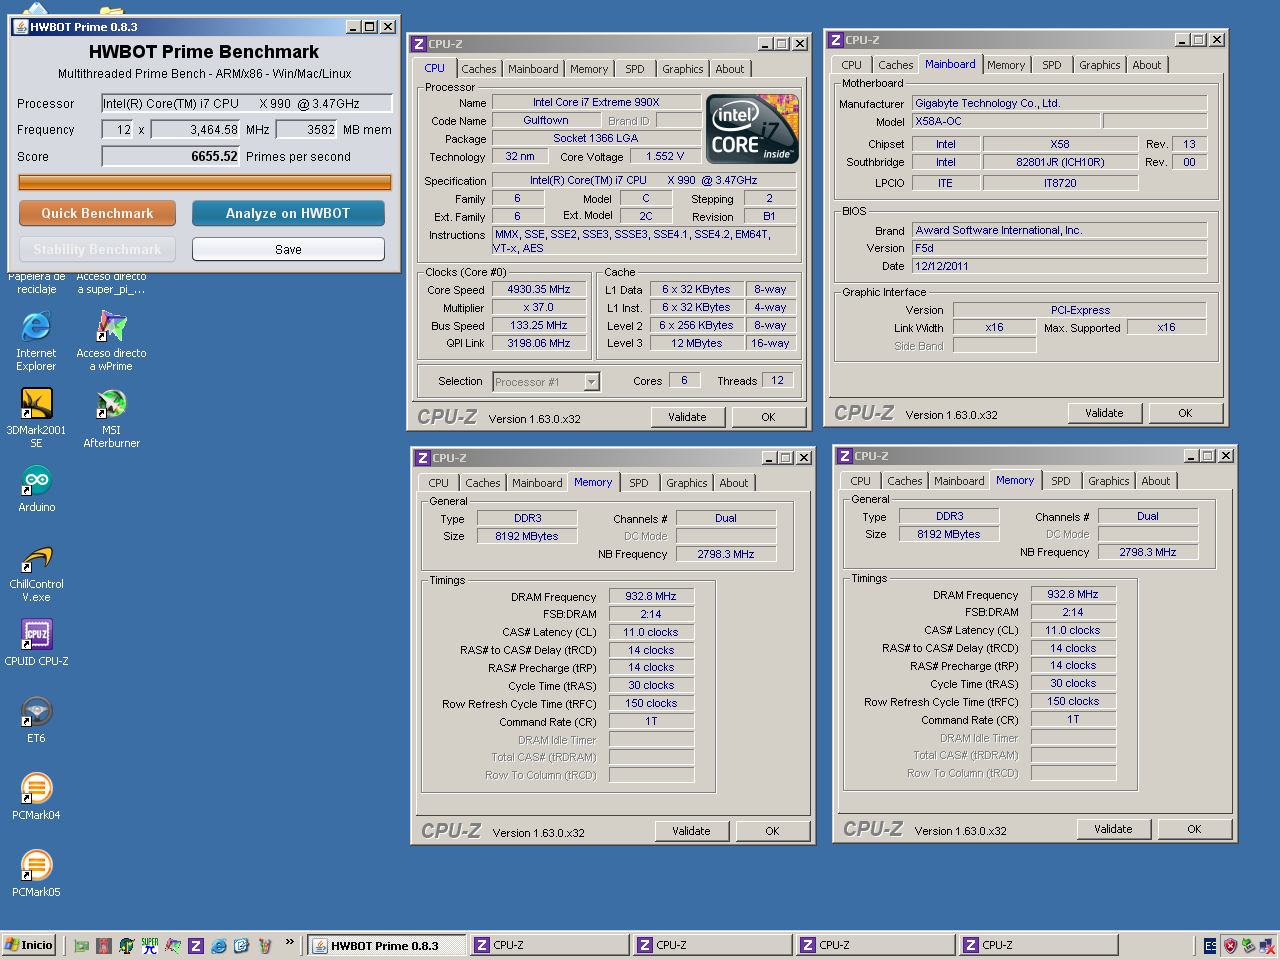Click Validate in top-left CPU-Z window
Viewport: 1280px width, 960px height.
(687, 417)
